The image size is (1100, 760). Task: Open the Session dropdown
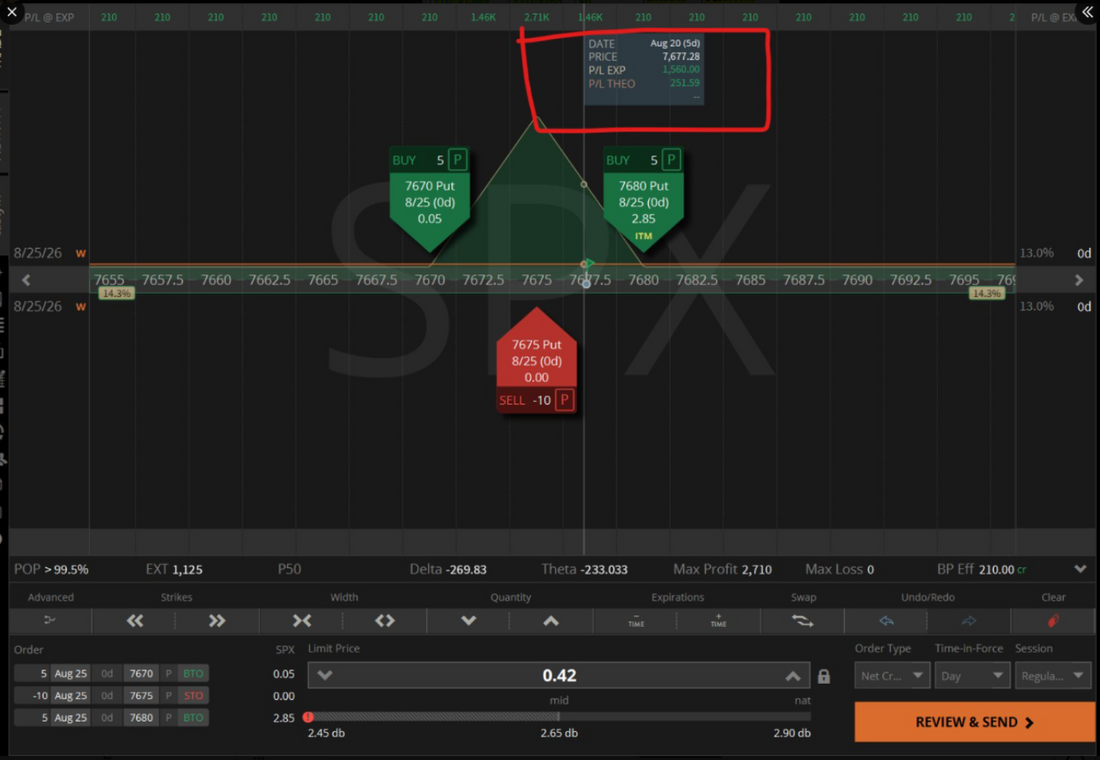click(x=1052, y=675)
